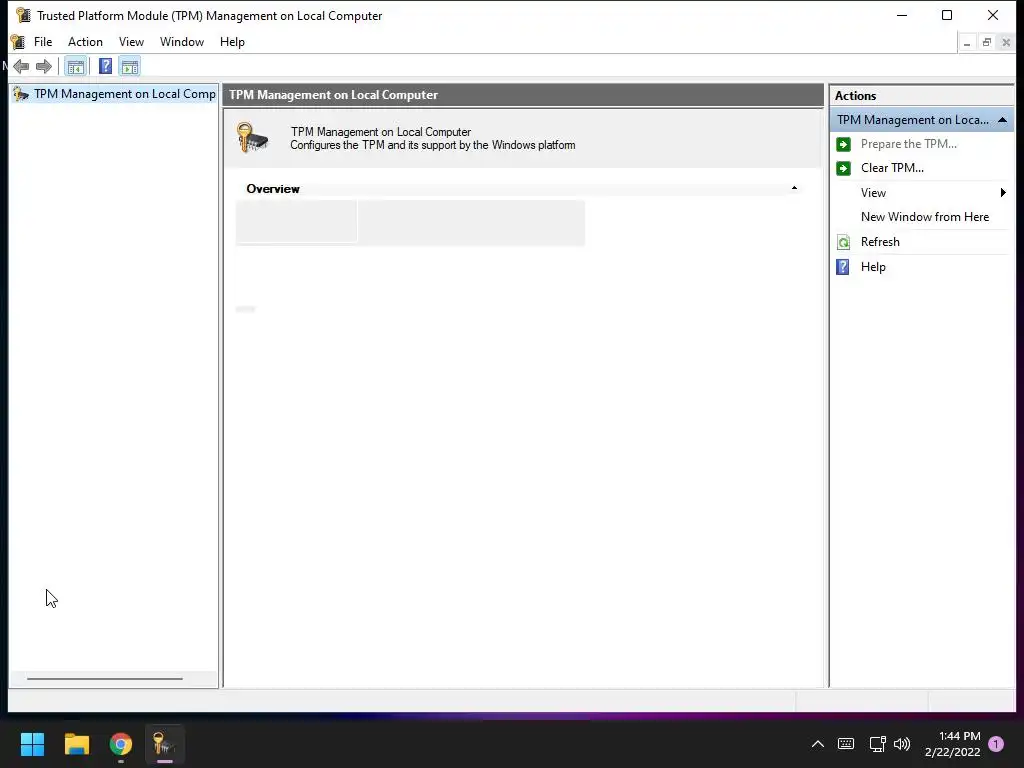Go forward with the toolbar Forward arrow
The image size is (1024, 768).
point(44,67)
